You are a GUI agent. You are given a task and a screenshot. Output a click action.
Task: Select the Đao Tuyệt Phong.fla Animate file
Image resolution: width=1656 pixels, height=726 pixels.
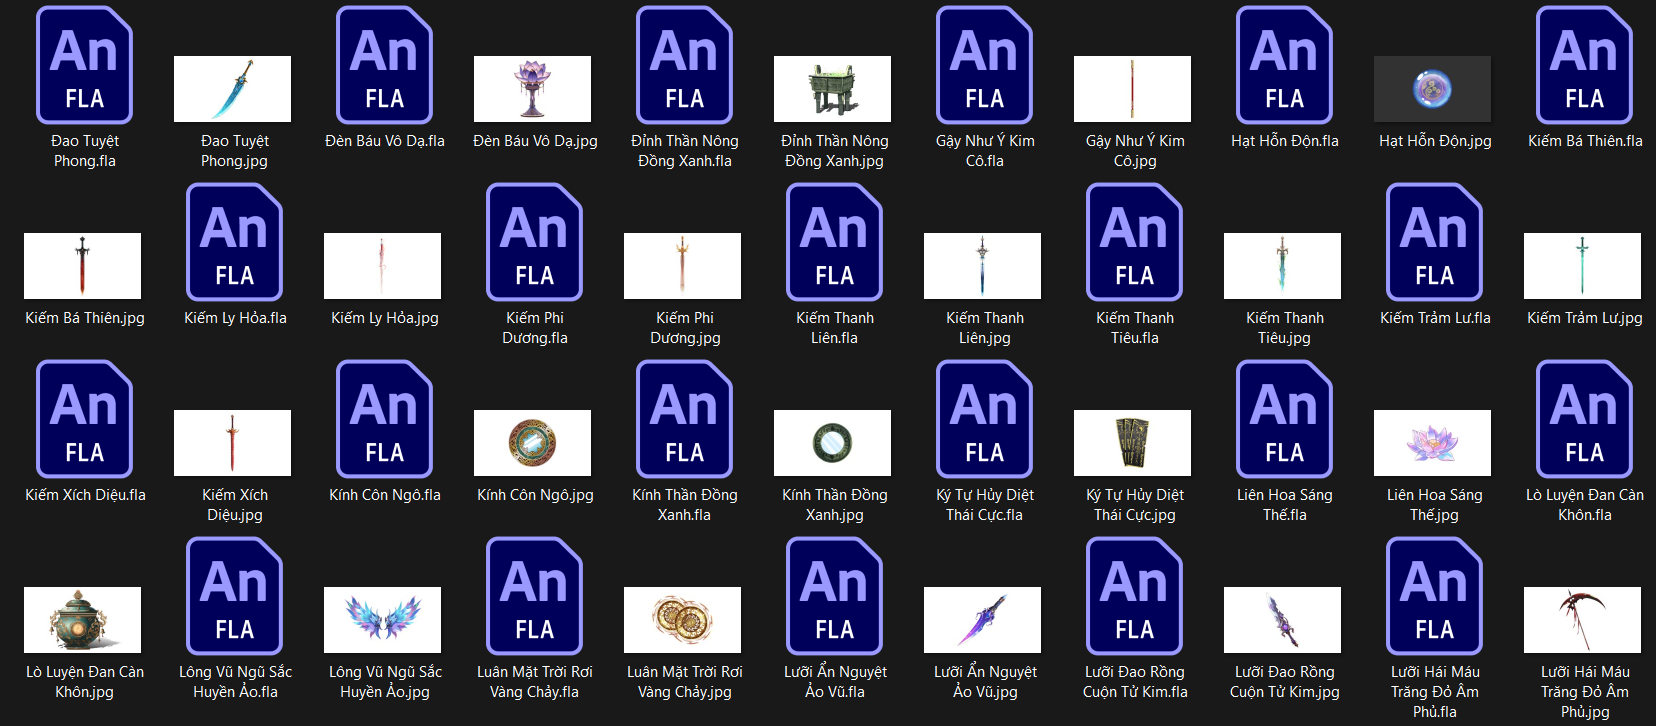85,66
